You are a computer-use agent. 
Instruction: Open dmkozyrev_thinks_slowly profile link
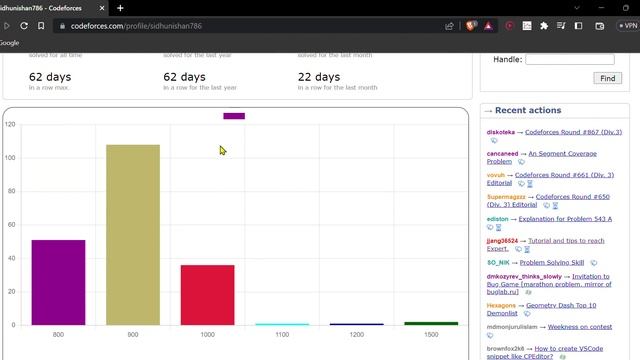coord(524,276)
